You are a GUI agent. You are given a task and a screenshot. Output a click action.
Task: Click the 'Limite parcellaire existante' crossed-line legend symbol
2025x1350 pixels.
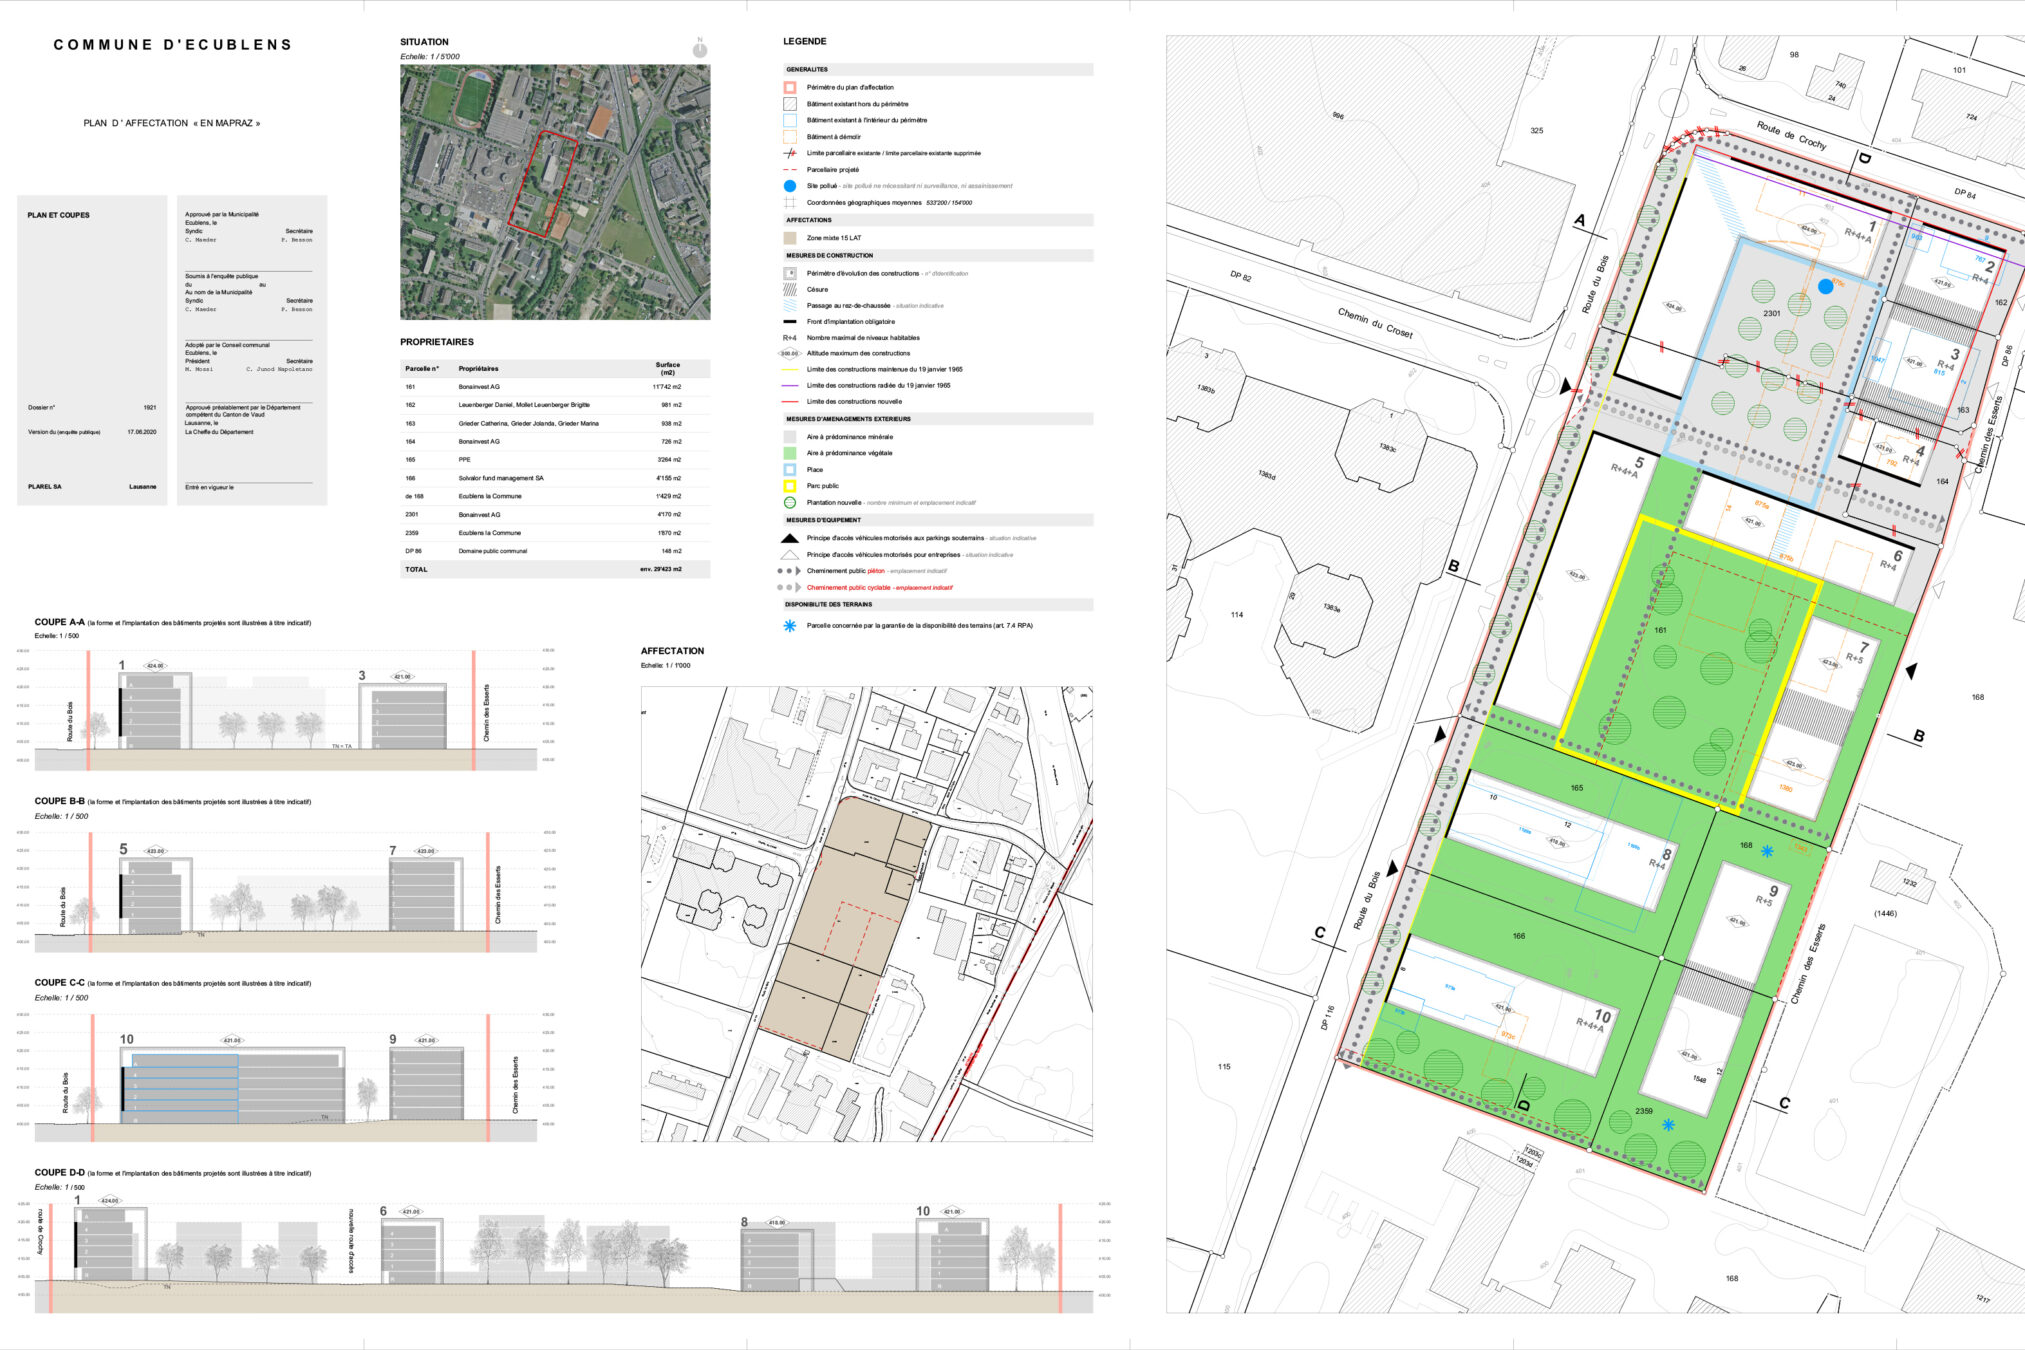click(x=789, y=153)
